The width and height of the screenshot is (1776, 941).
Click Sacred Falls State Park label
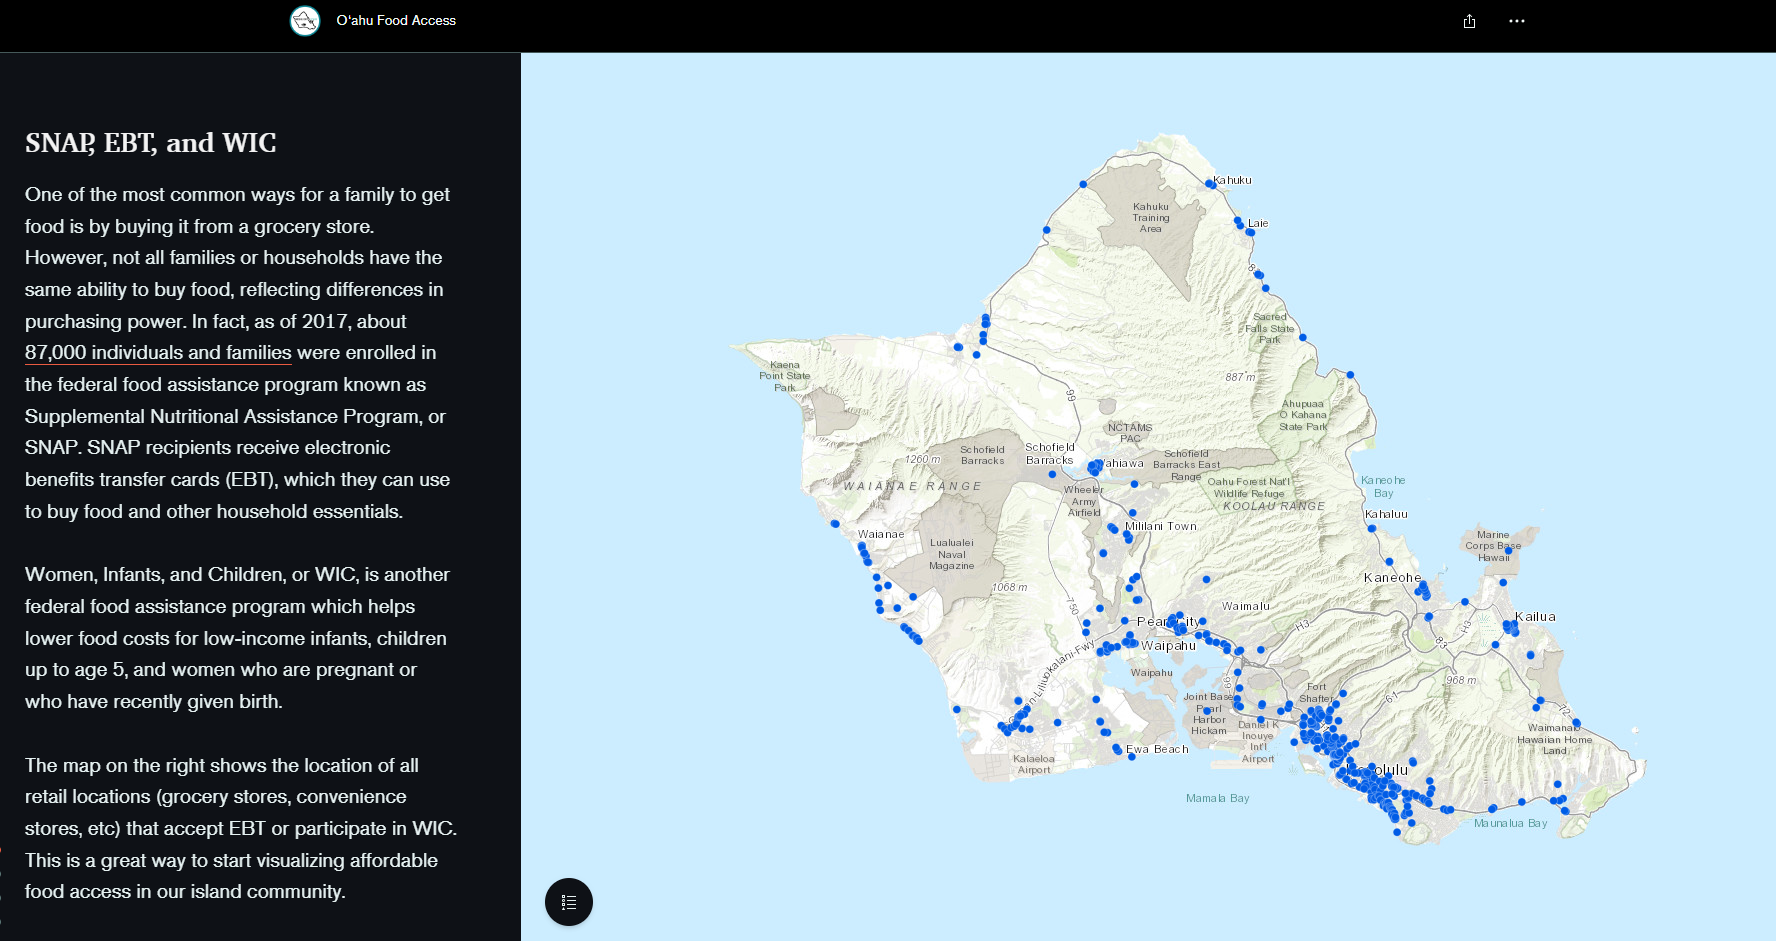point(1270,328)
